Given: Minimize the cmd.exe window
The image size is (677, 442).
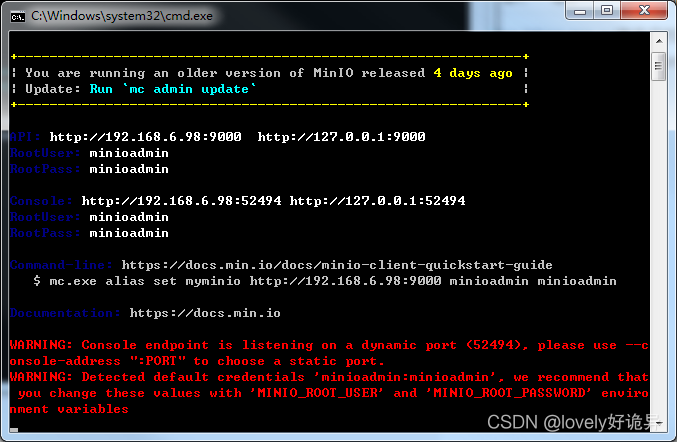Looking at the screenshot, I should point(580,11).
